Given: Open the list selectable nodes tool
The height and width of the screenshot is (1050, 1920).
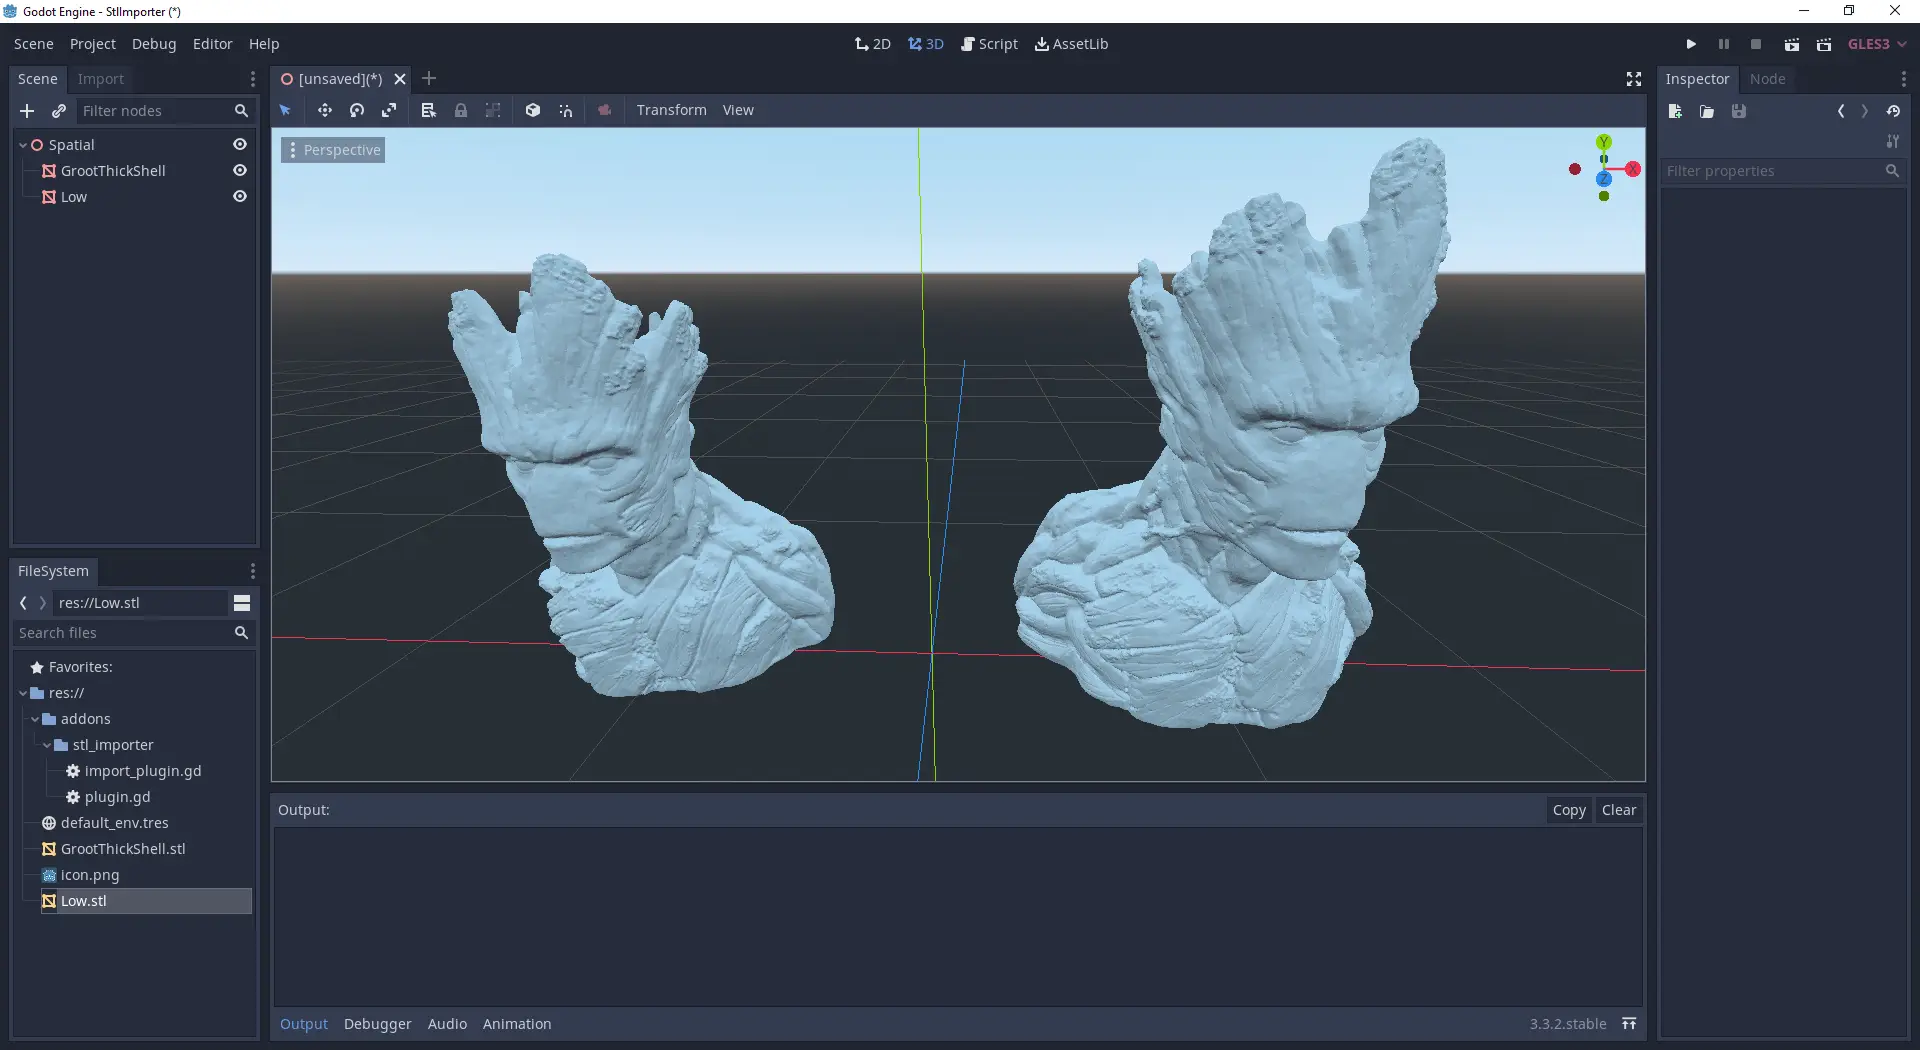Looking at the screenshot, I should (x=429, y=110).
